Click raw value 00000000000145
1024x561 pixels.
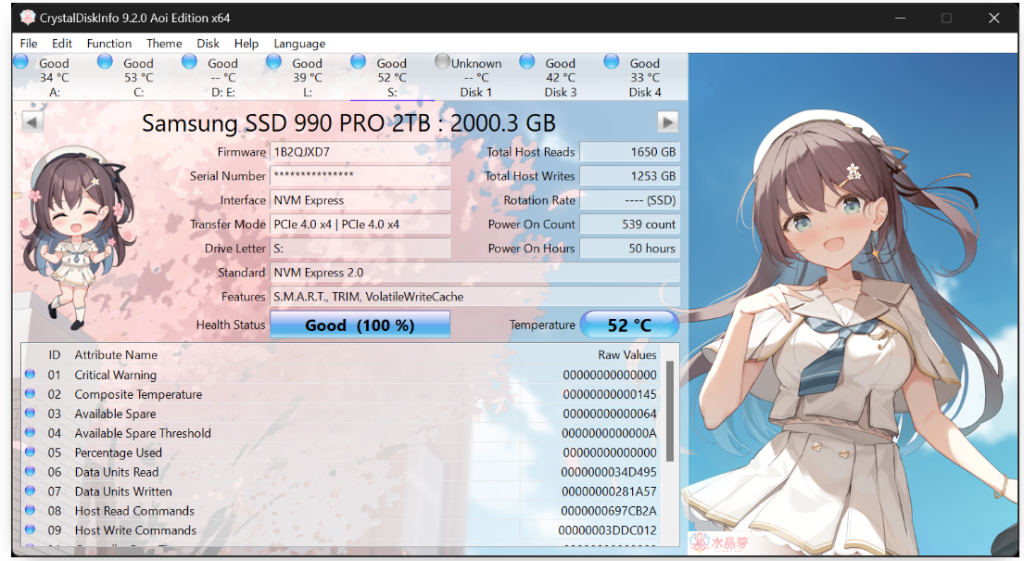click(x=609, y=394)
